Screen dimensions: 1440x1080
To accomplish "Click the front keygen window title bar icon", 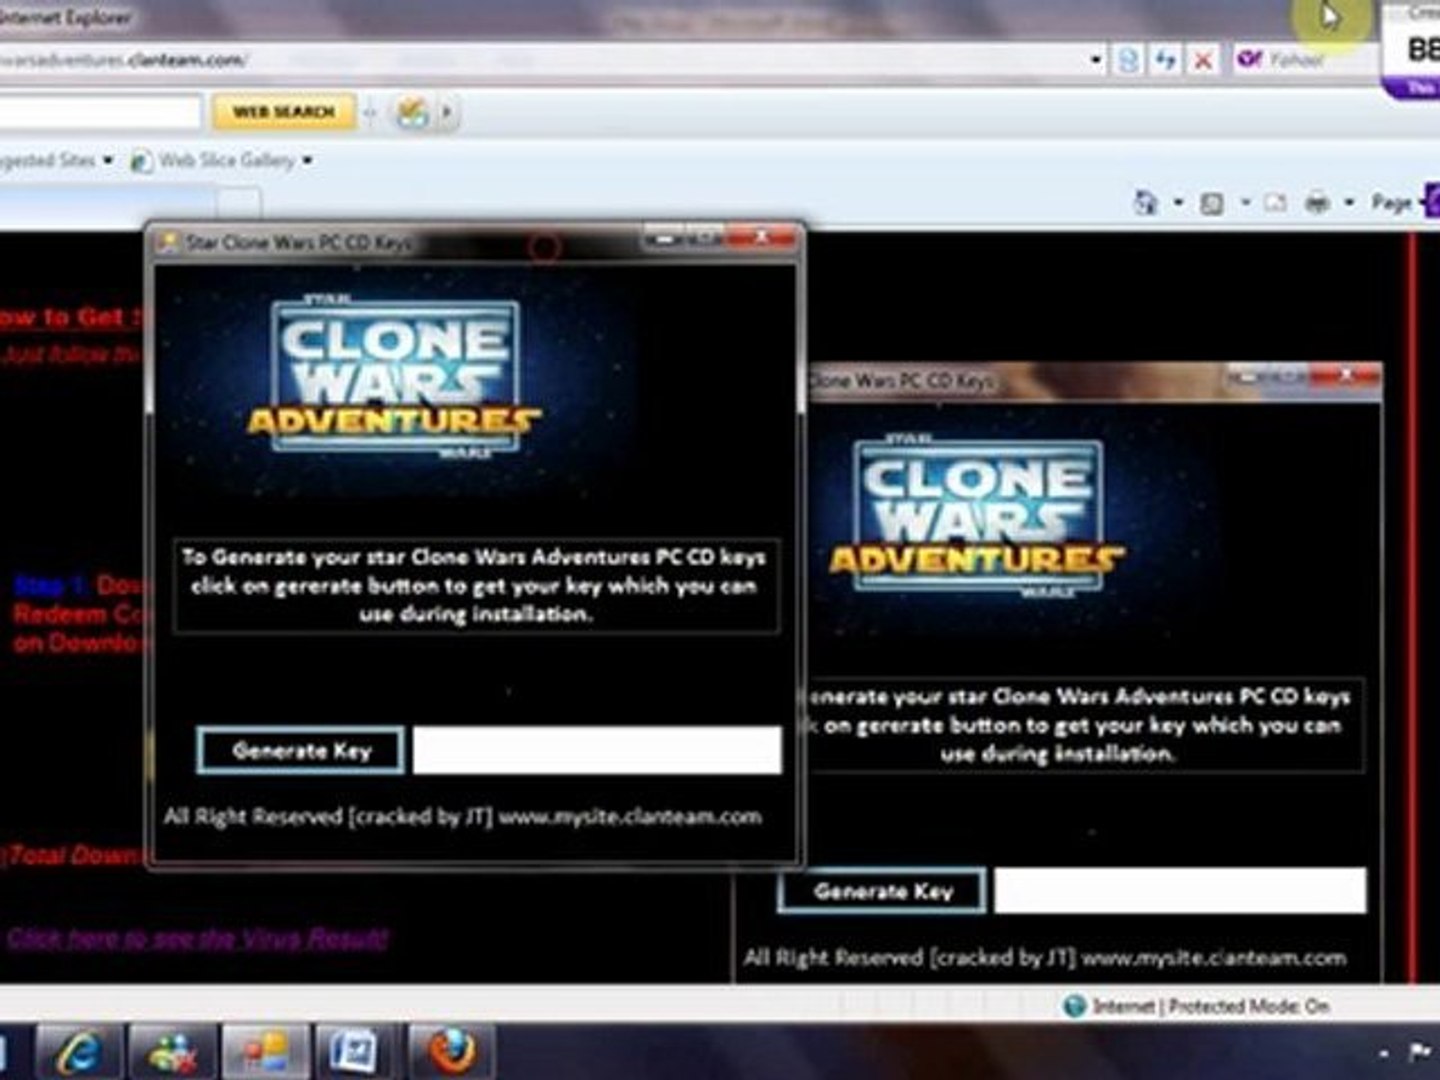I will (x=169, y=242).
